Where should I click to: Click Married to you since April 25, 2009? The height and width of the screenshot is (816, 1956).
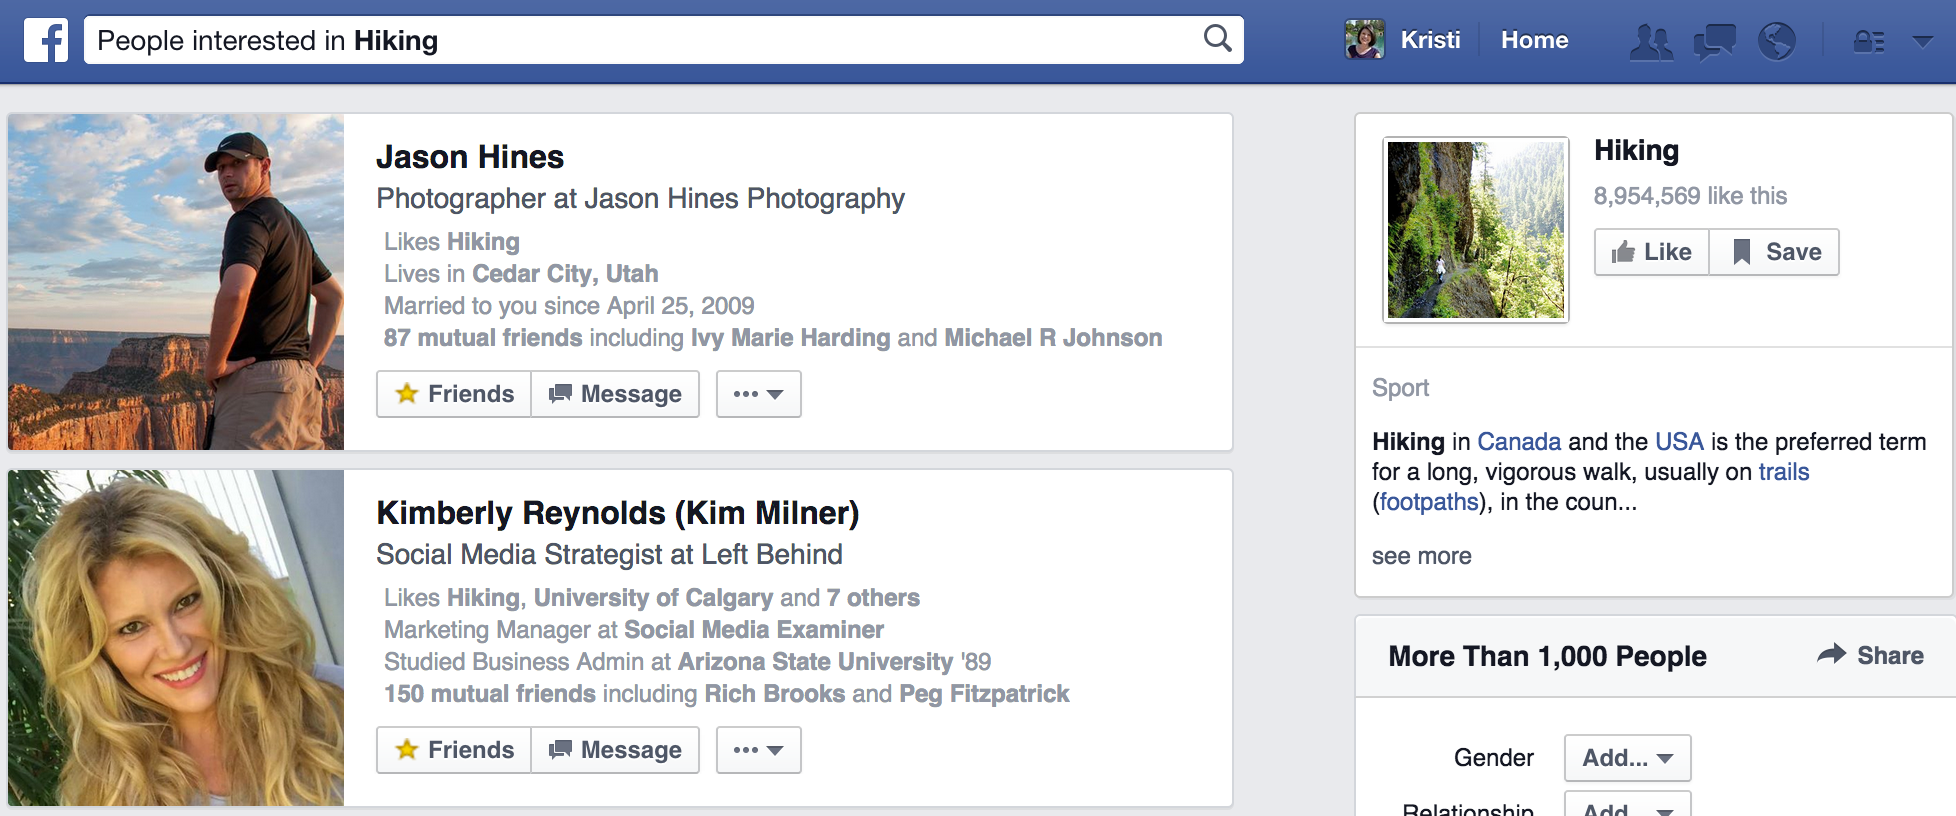click(x=569, y=306)
